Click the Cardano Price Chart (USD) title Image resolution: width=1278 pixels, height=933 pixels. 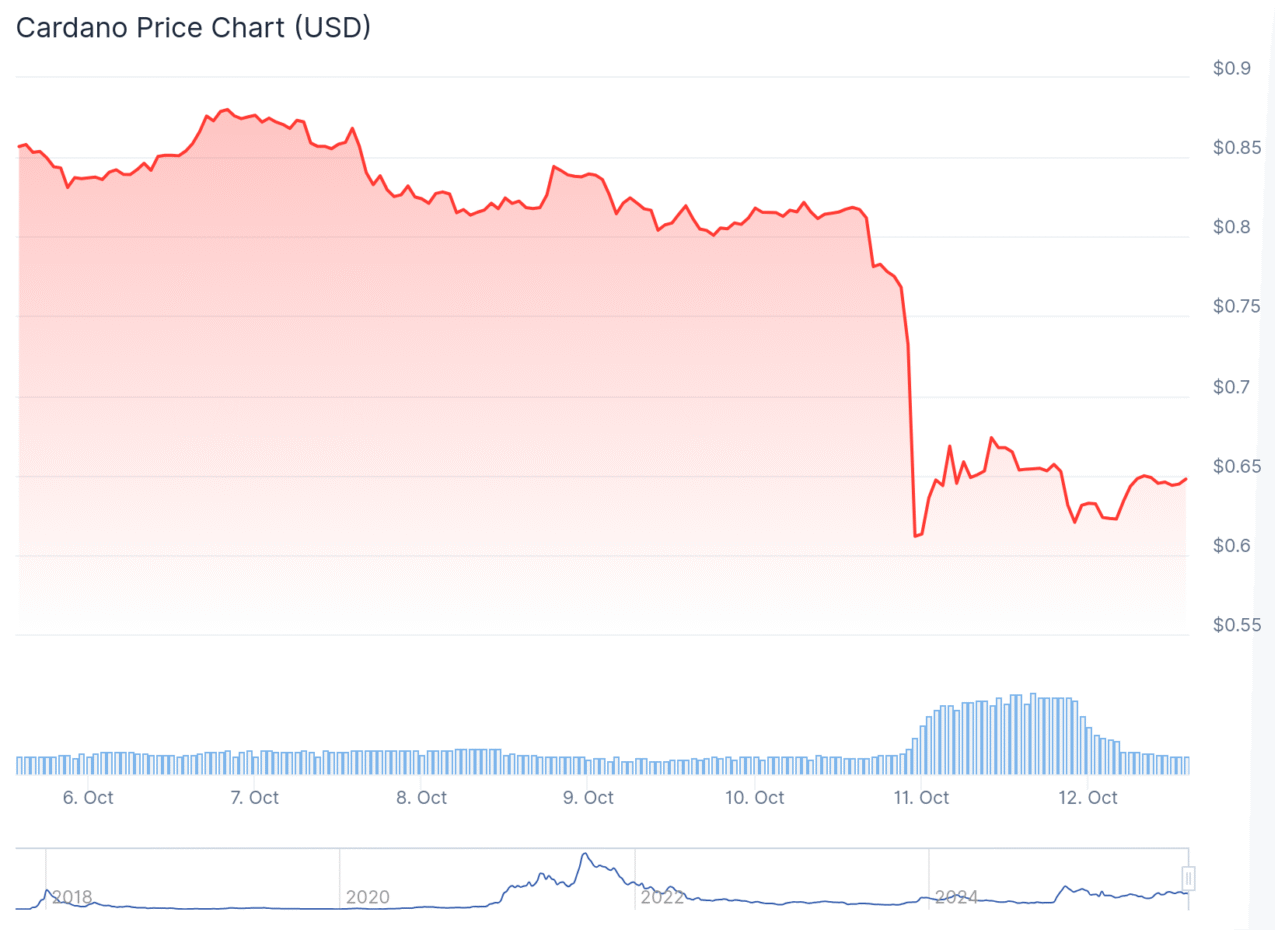tap(193, 28)
